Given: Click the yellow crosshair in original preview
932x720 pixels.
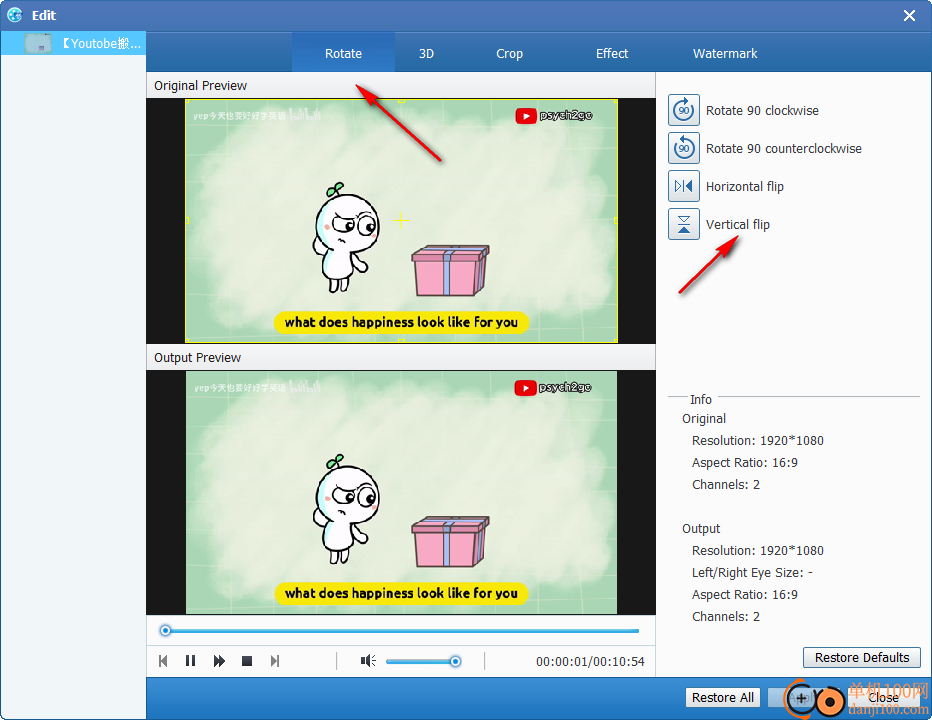Looking at the screenshot, I should (401, 221).
